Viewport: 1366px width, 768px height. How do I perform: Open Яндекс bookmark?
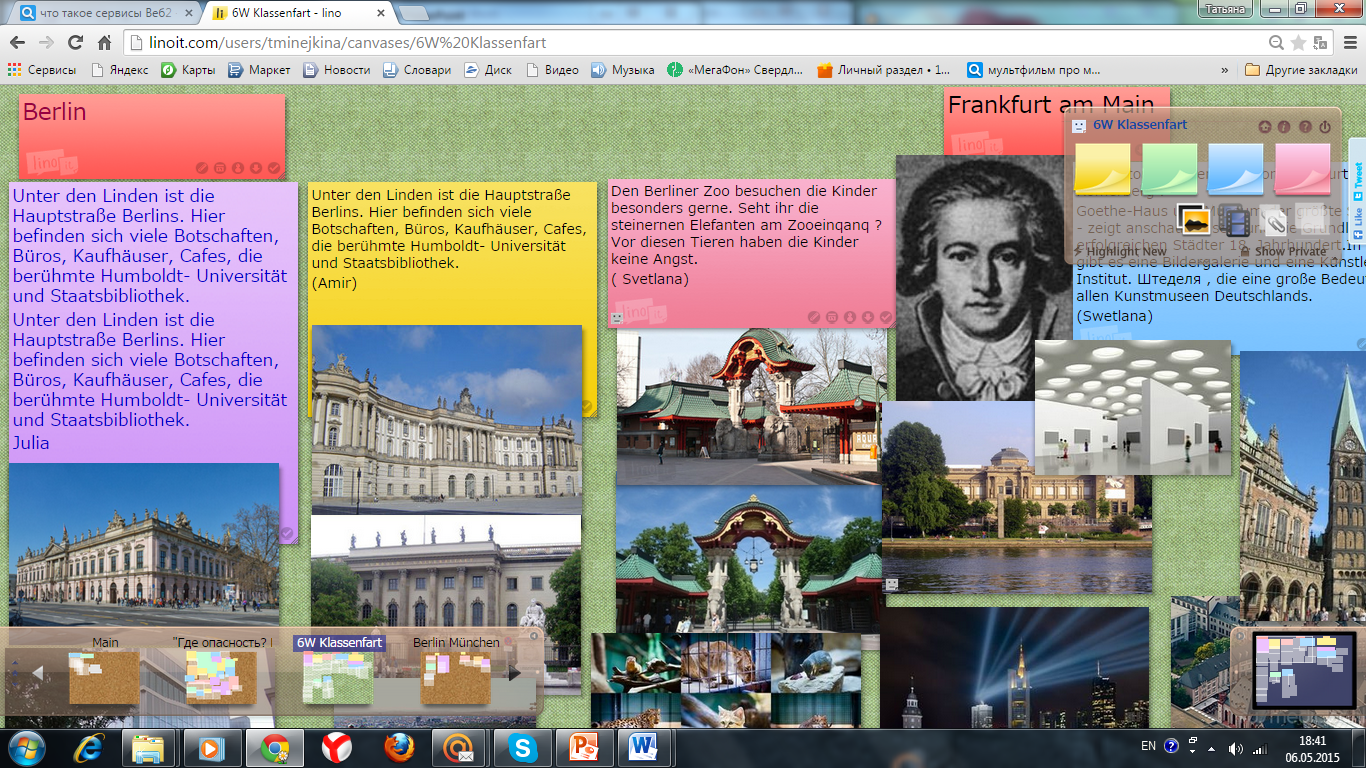point(119,70)
